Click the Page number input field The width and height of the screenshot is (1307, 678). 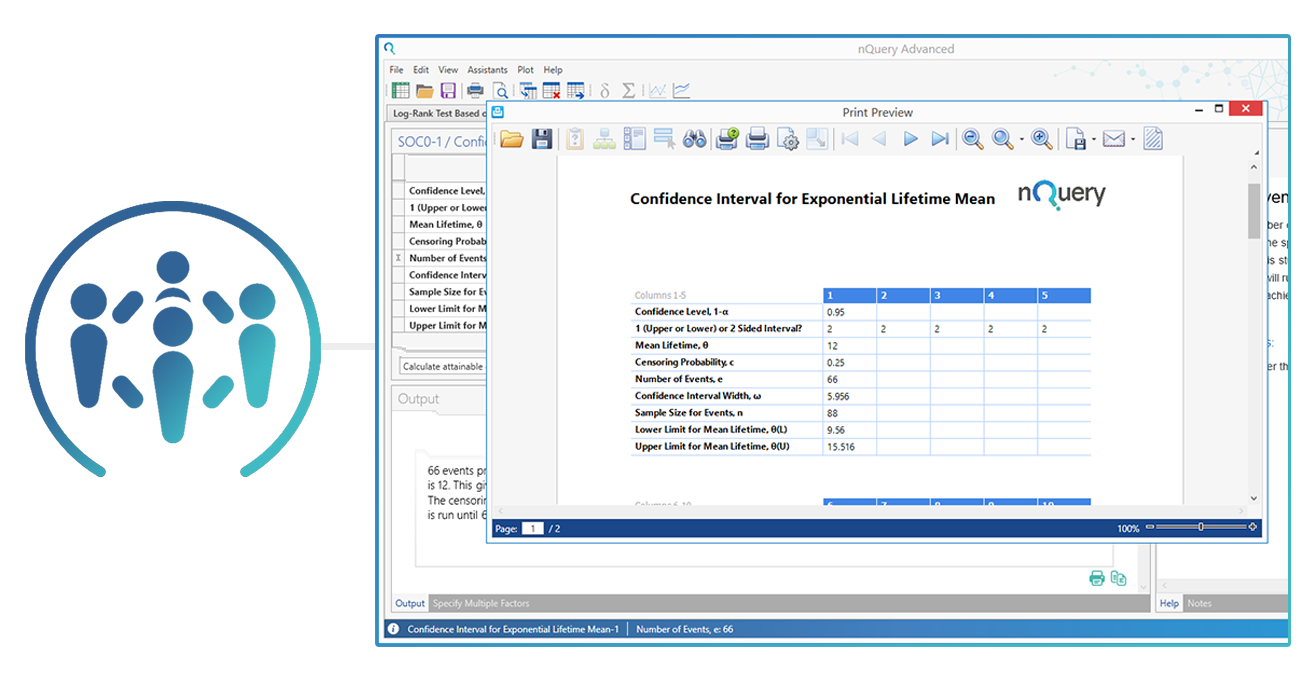tap(532, 528)
